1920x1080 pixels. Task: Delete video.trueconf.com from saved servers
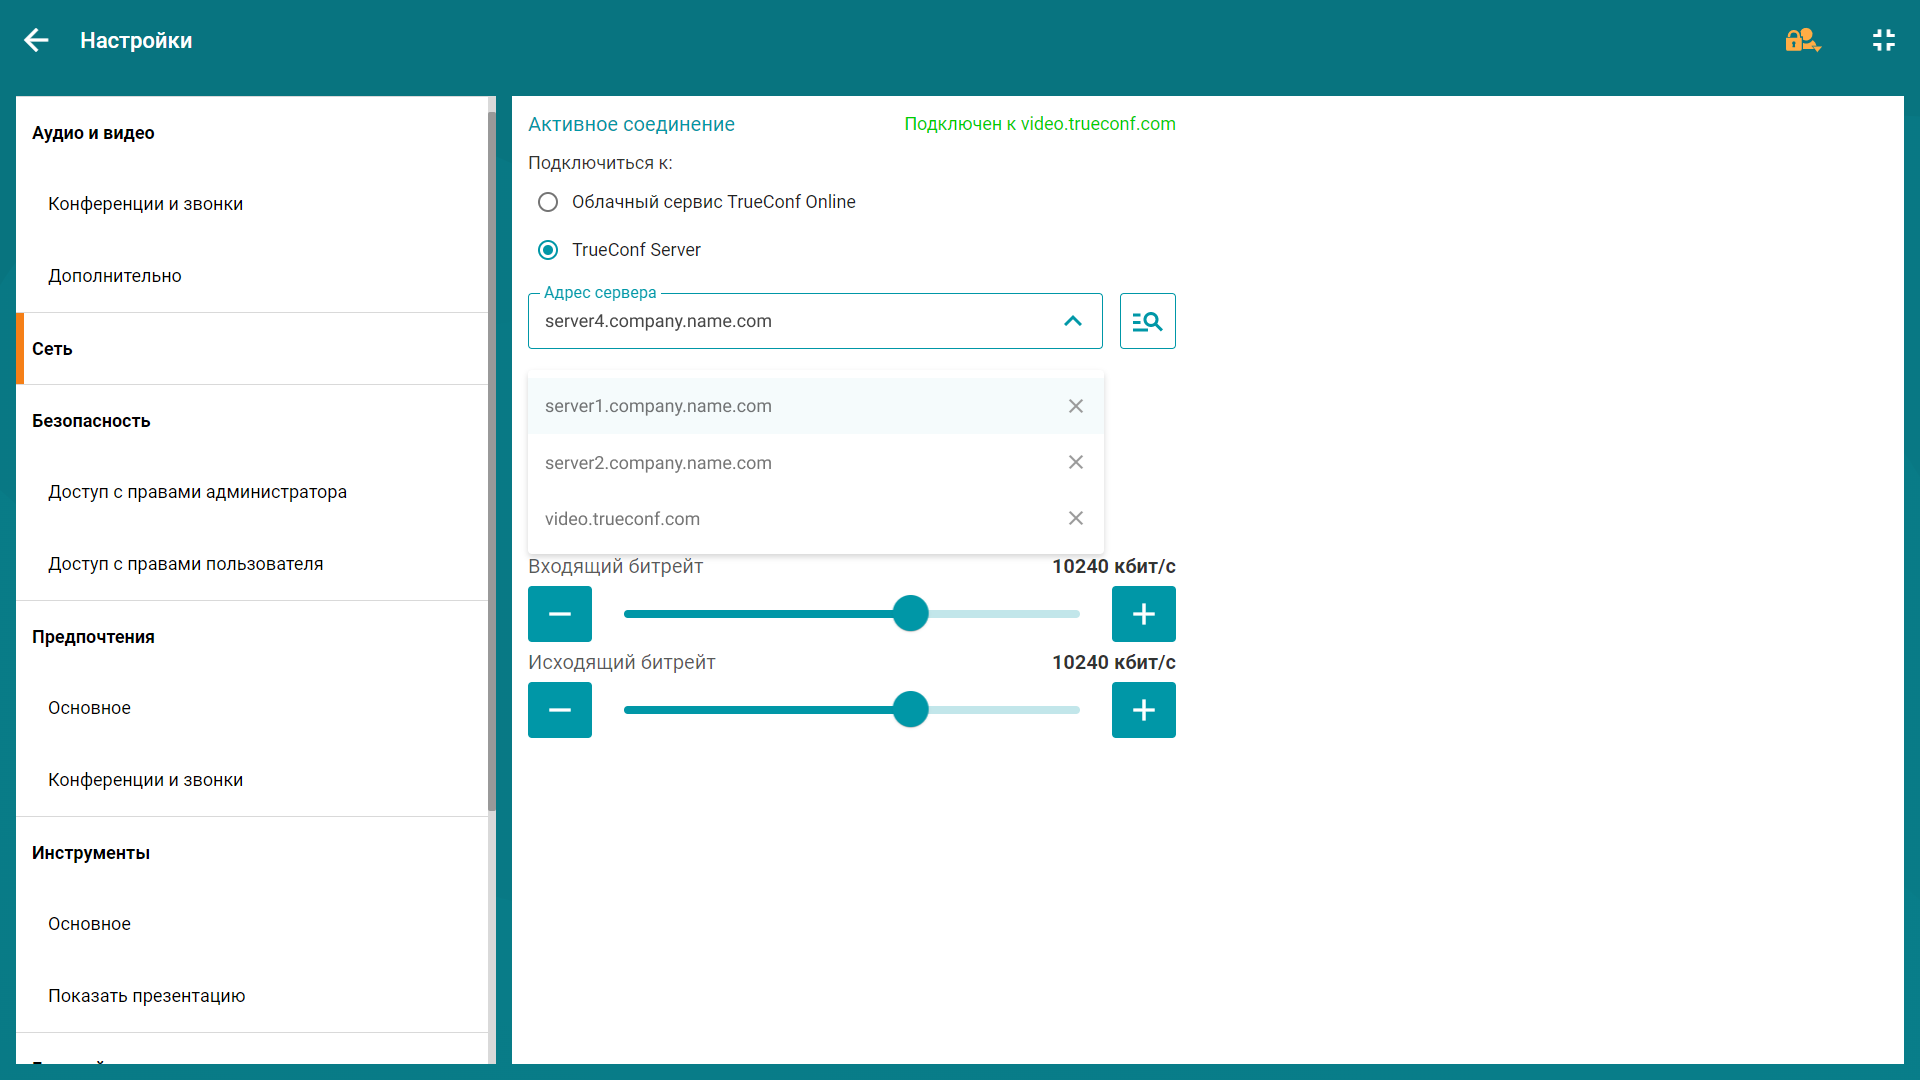(x=1076, y=518)
